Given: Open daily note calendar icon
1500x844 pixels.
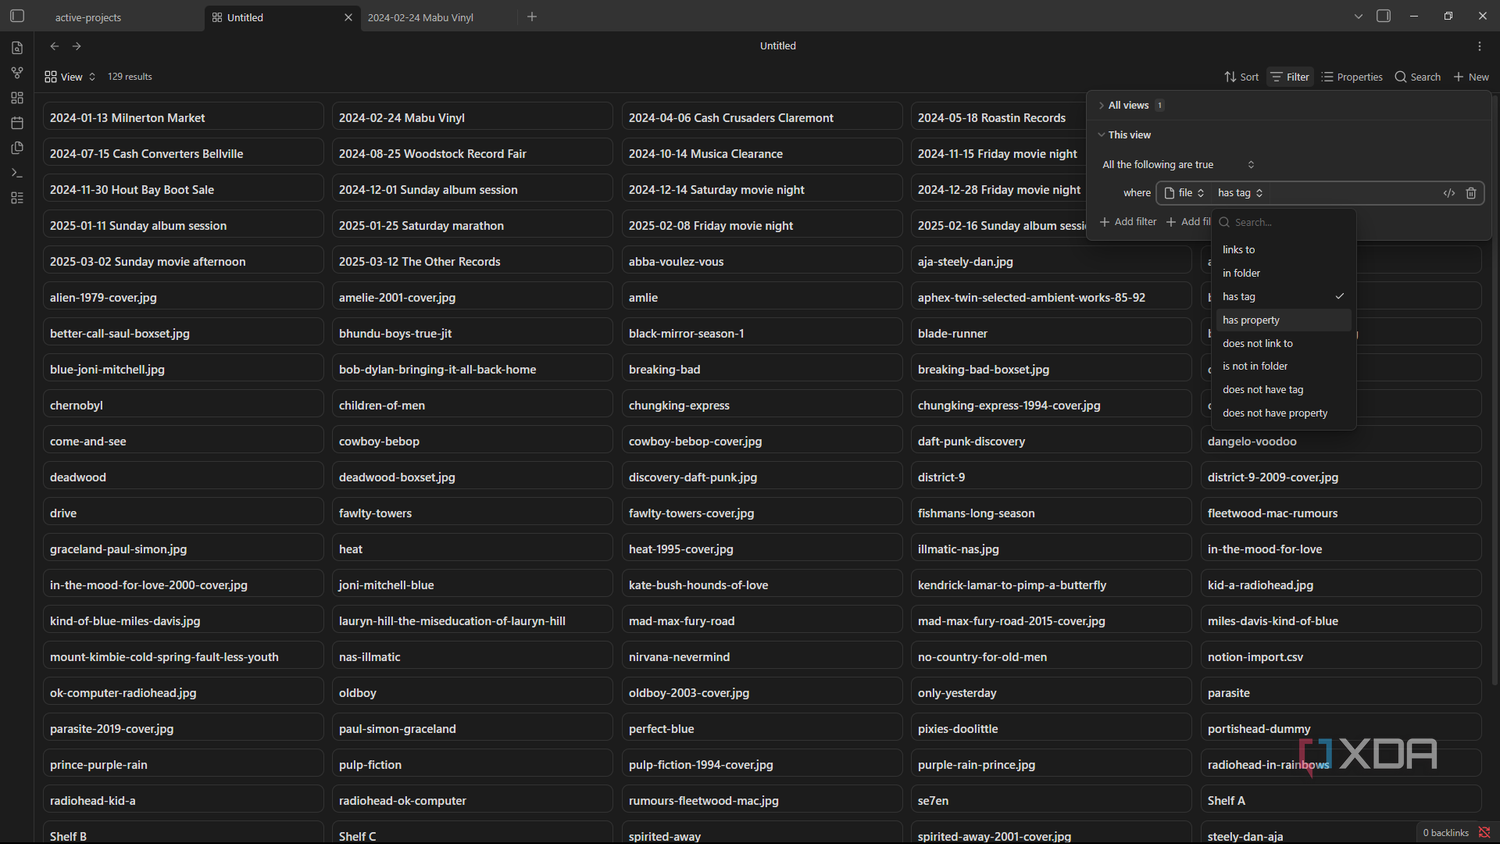Looking at the screenshot, I should coord(17,123).
